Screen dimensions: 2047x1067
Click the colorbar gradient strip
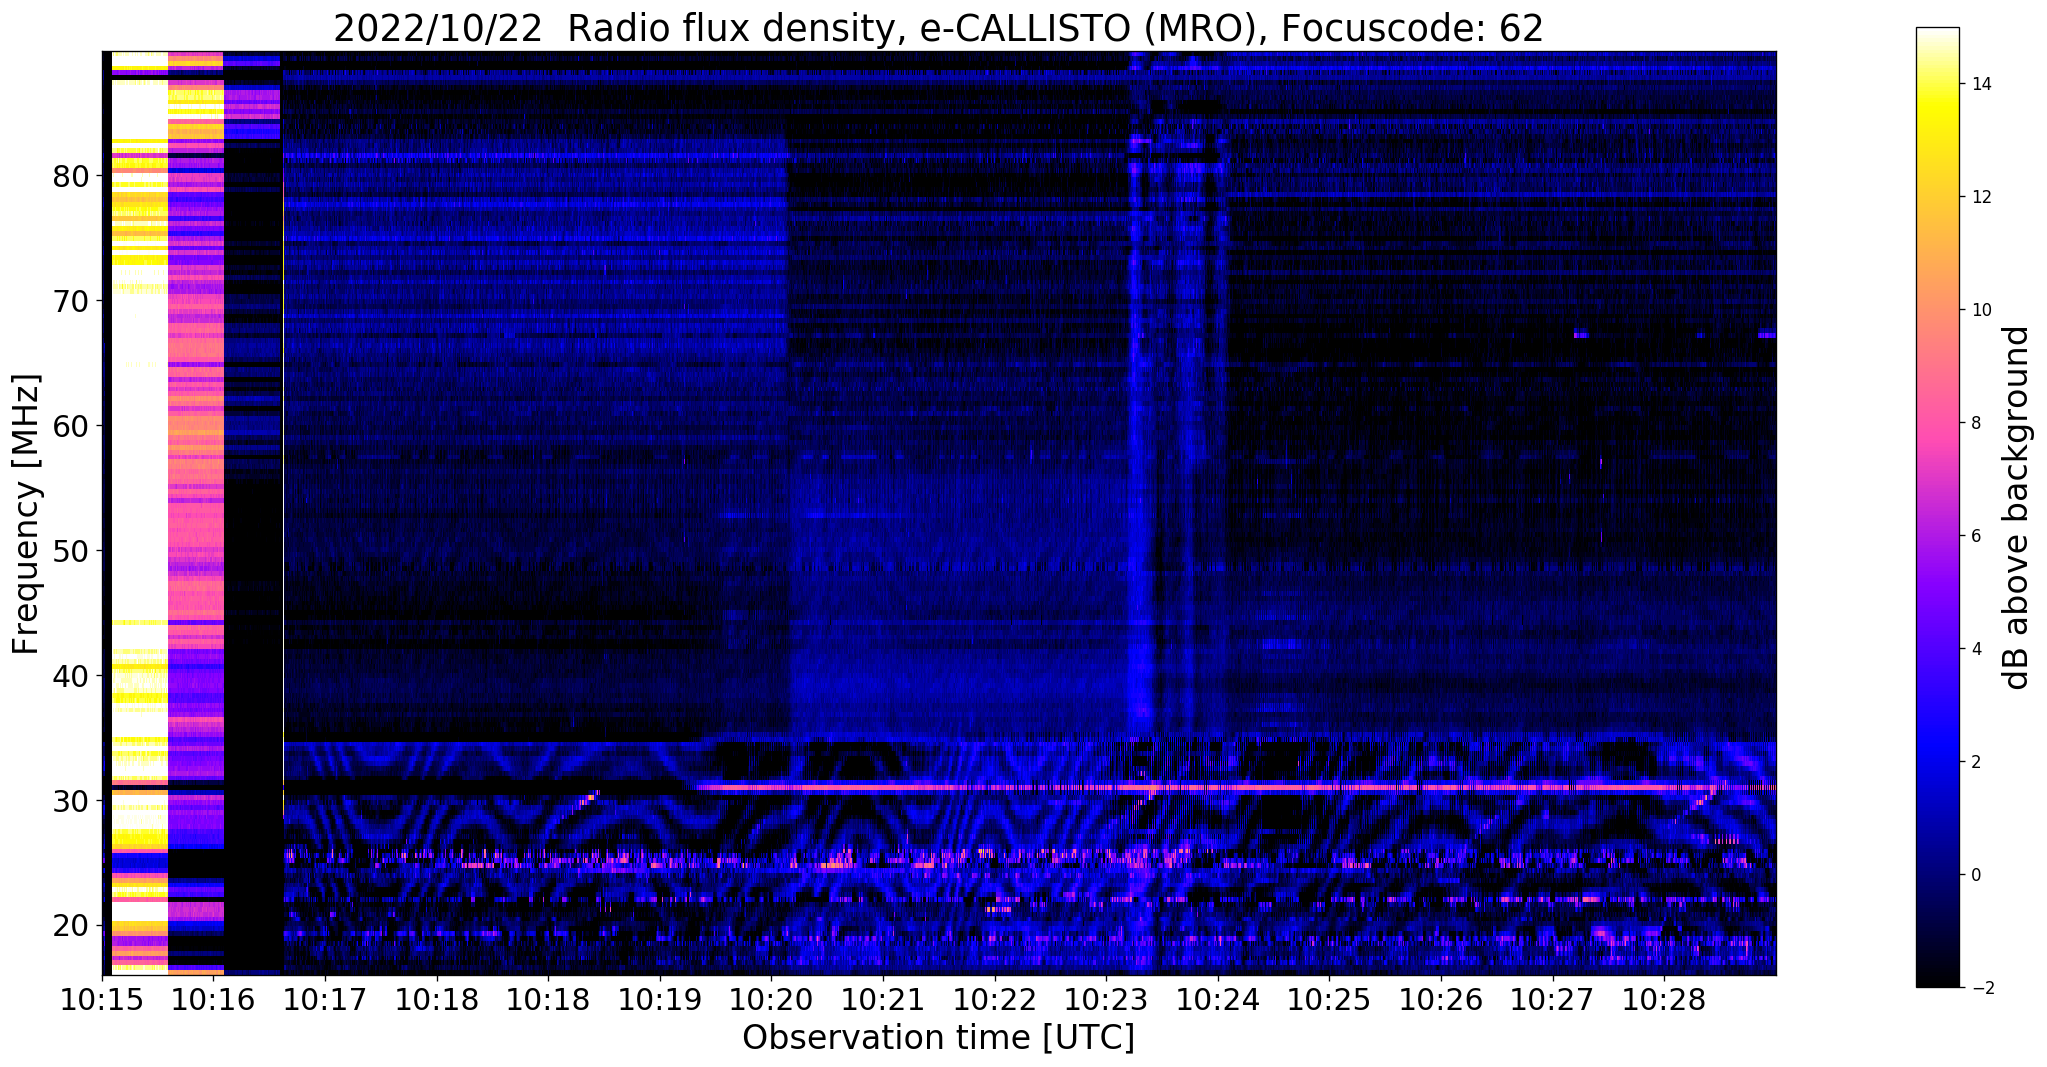coord(1937,507)
